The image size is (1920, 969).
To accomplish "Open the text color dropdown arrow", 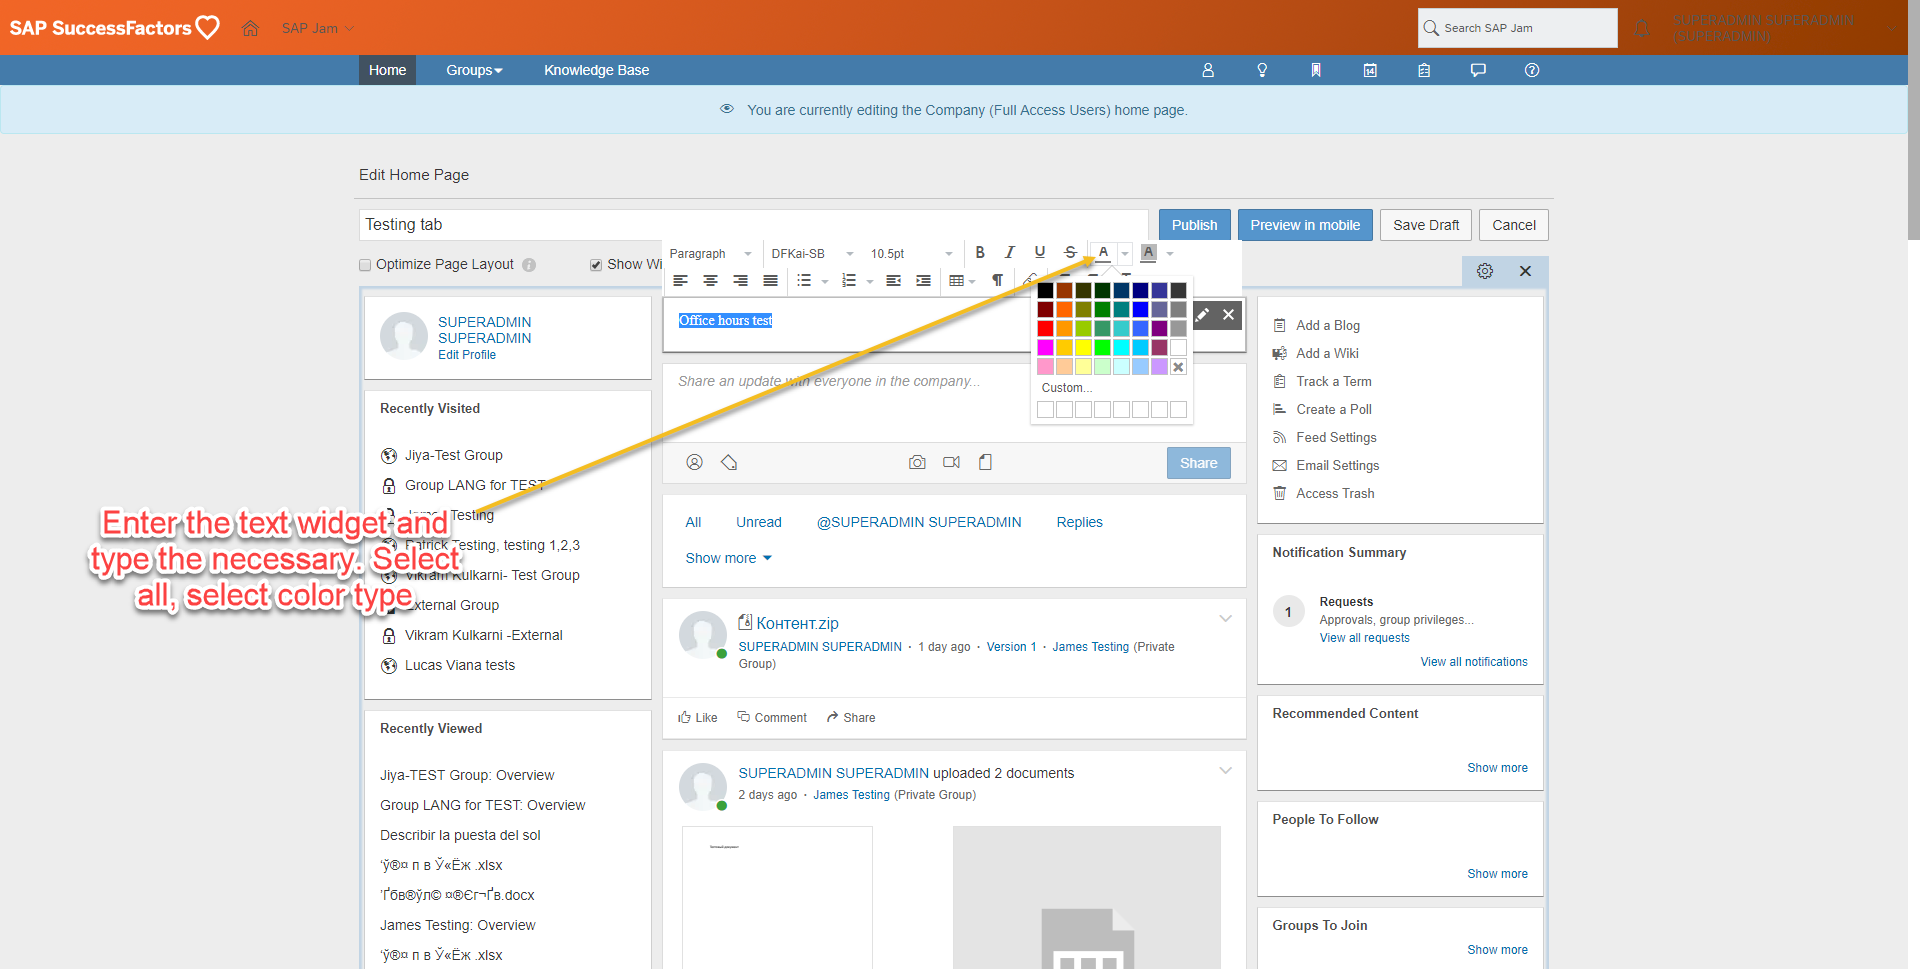I will coord(1125,254).
